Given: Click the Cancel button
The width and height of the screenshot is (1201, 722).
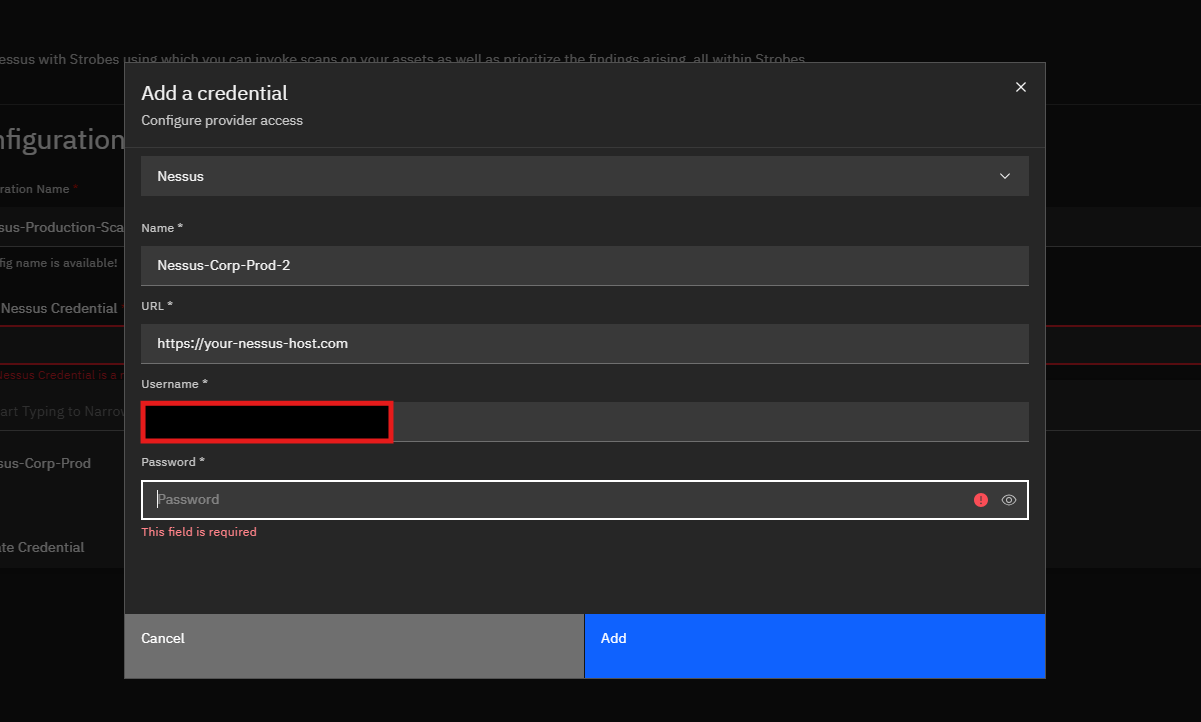Looking at the screenshot, I should coord(354,646).
